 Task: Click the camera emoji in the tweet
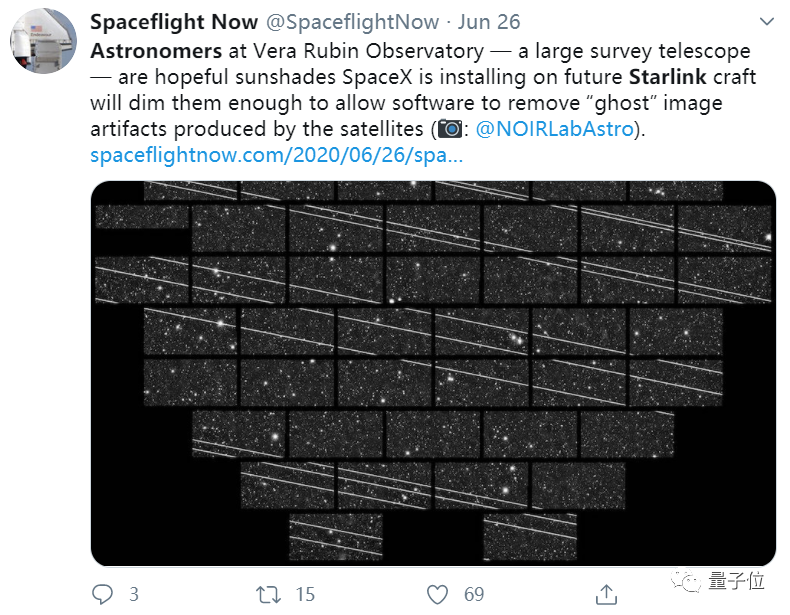(x=450, y=130)
